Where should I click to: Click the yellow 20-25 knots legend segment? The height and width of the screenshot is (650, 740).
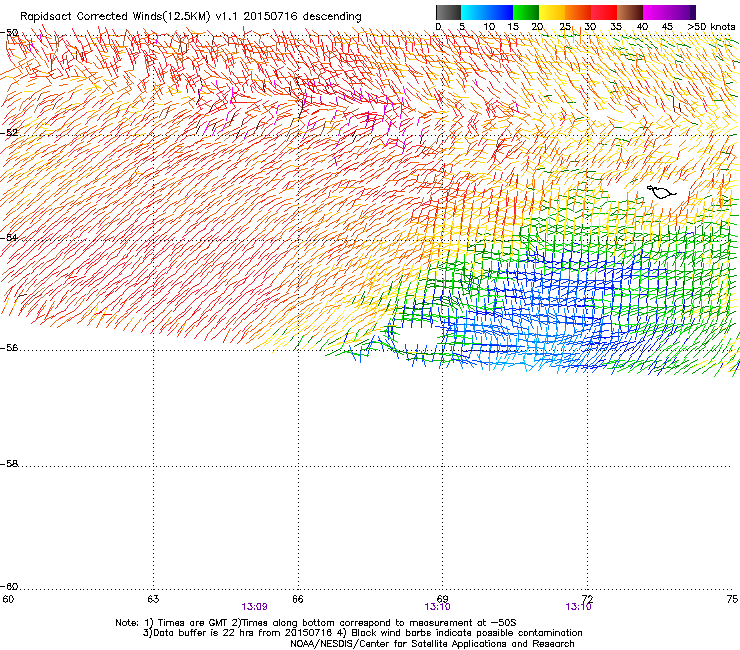(552, 12)
